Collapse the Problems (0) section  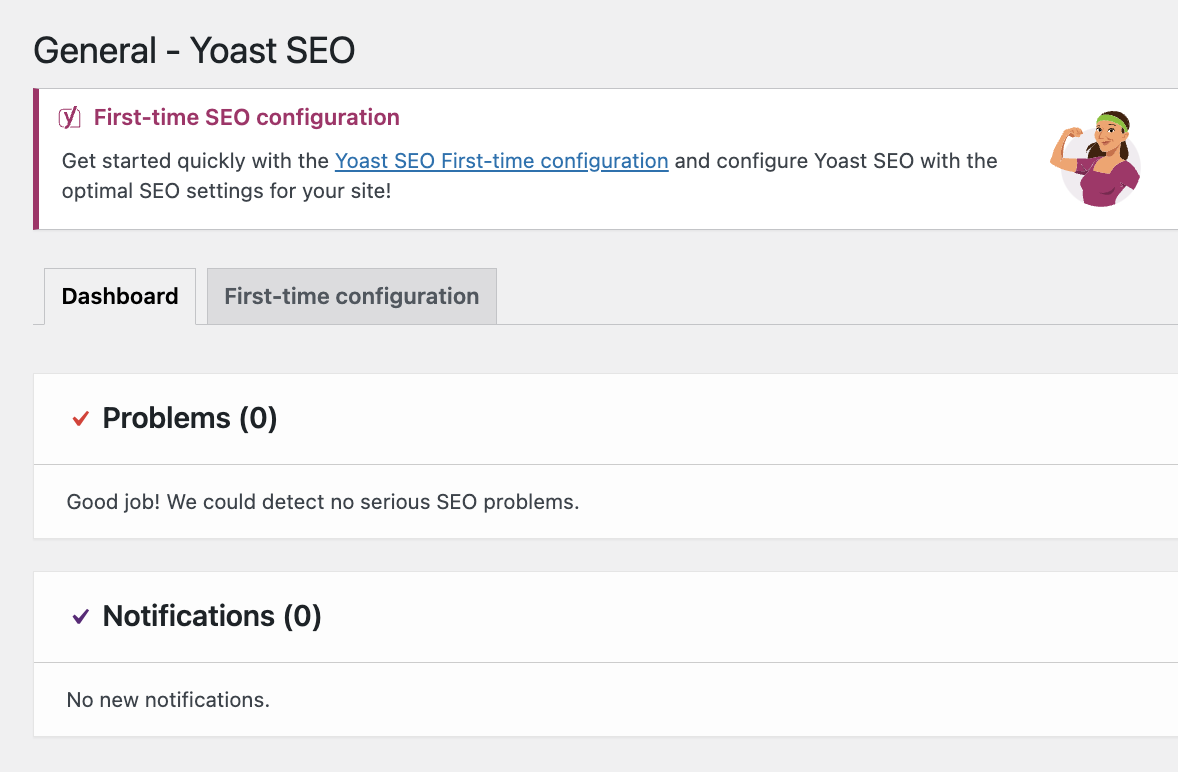(x=189, y=419)
